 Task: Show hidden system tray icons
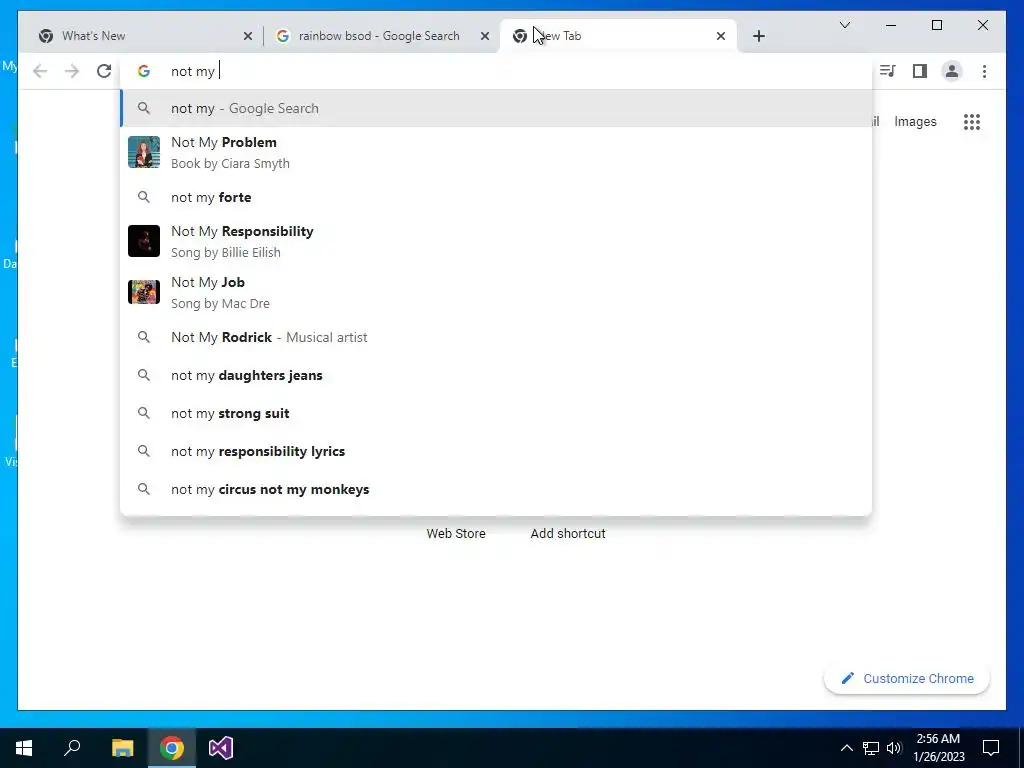[x=846, y=748]
